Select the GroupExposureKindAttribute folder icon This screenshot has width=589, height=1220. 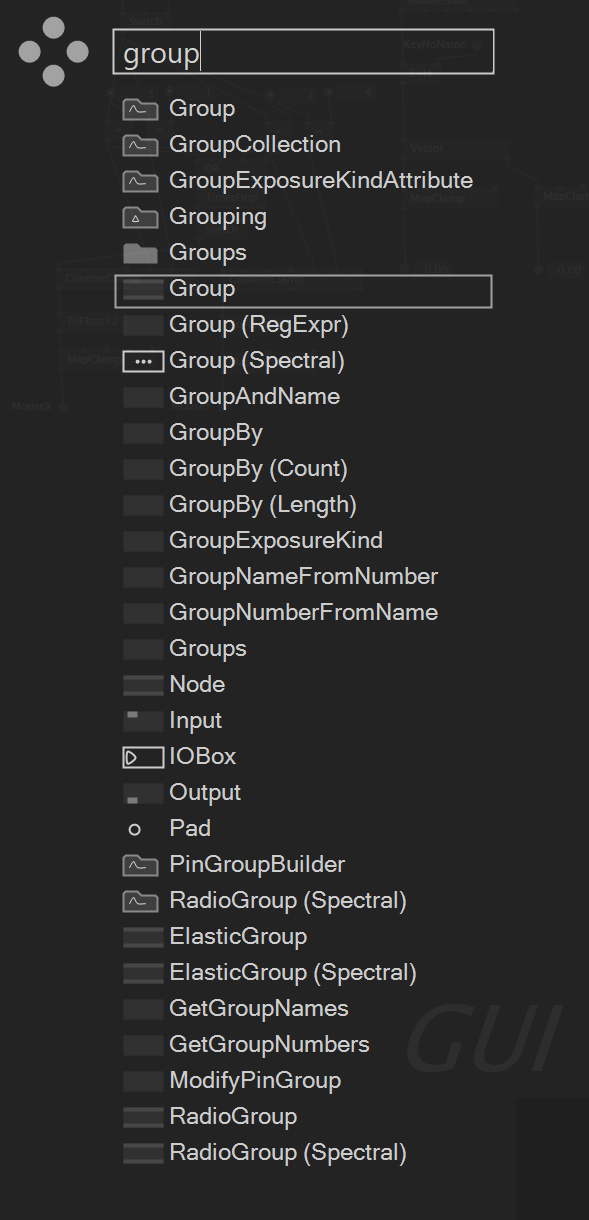click(141, 181)
